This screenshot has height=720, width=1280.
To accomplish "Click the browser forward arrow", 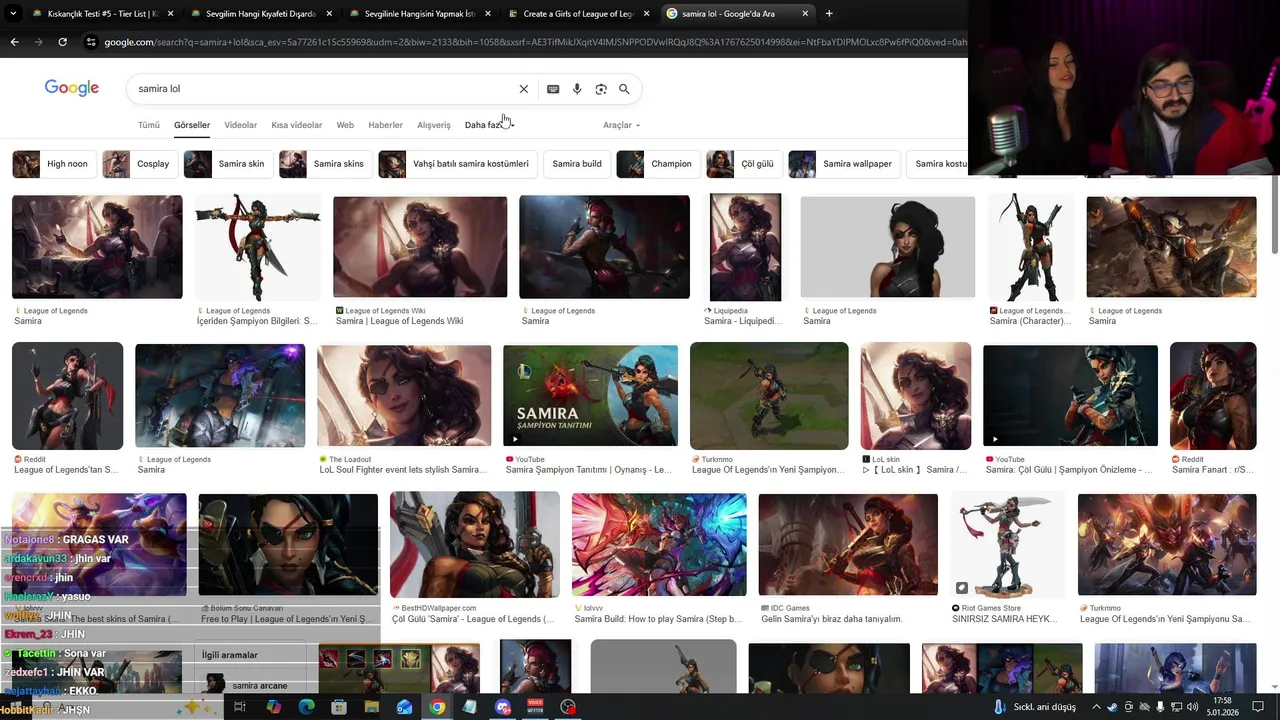I will 38,42.
